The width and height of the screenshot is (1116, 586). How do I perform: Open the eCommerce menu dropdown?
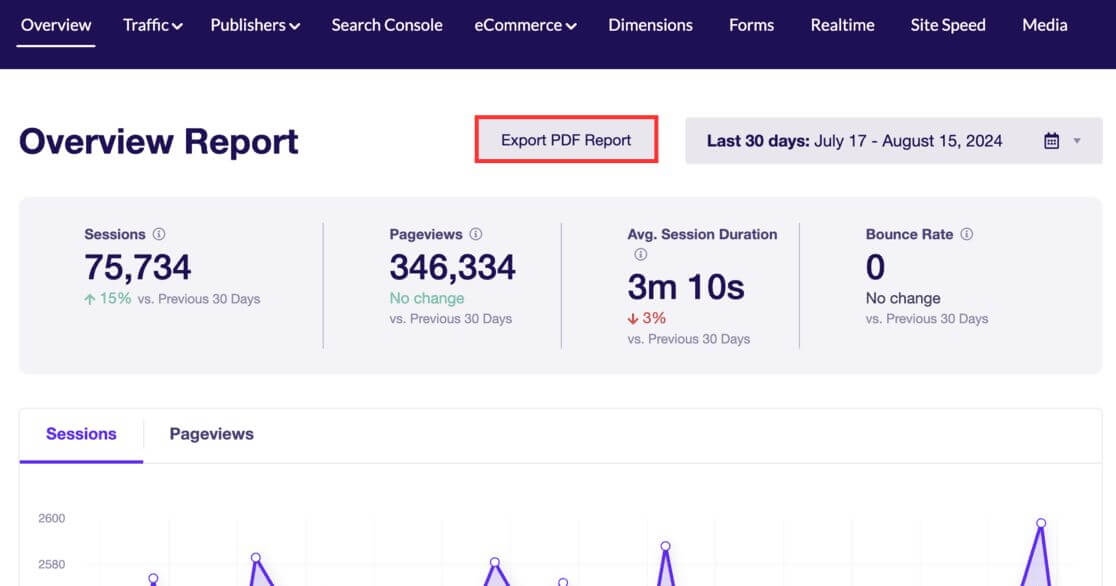(x=525, y=25)
